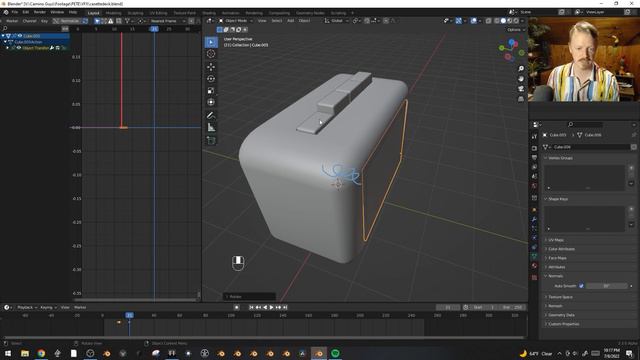640x360 pixels.
Task: Open the Modifiers wrench properties tab
Action: coord(534,219)
